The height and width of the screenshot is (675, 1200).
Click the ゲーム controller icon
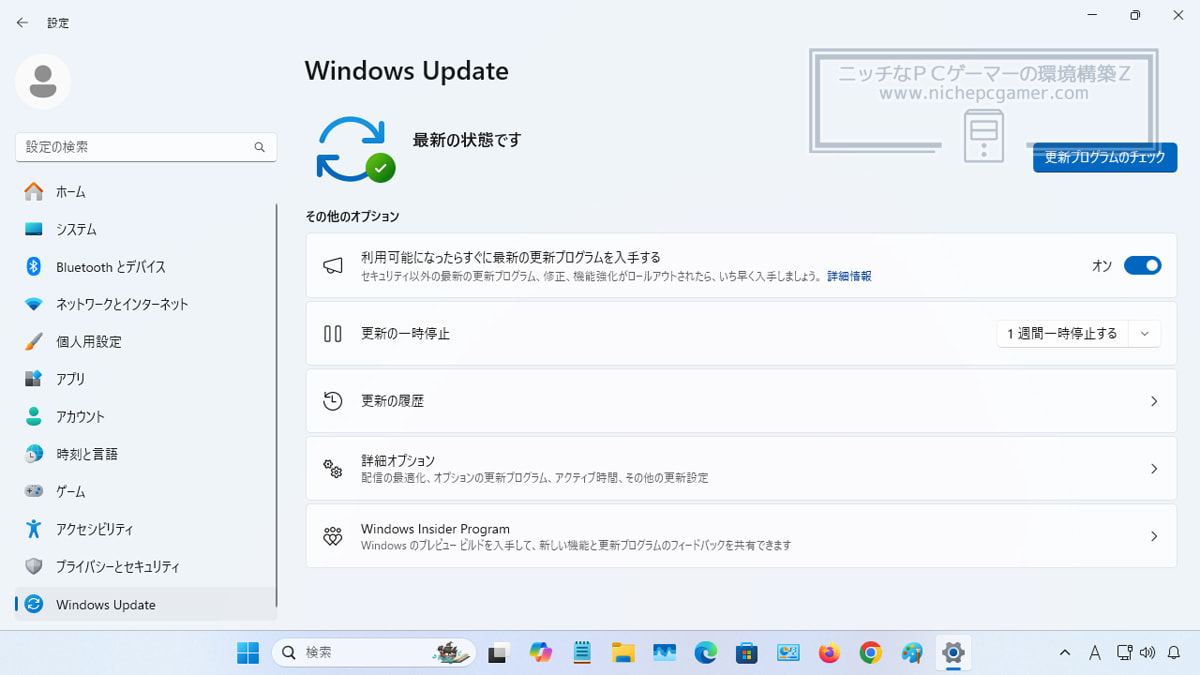tap(34, 491)
